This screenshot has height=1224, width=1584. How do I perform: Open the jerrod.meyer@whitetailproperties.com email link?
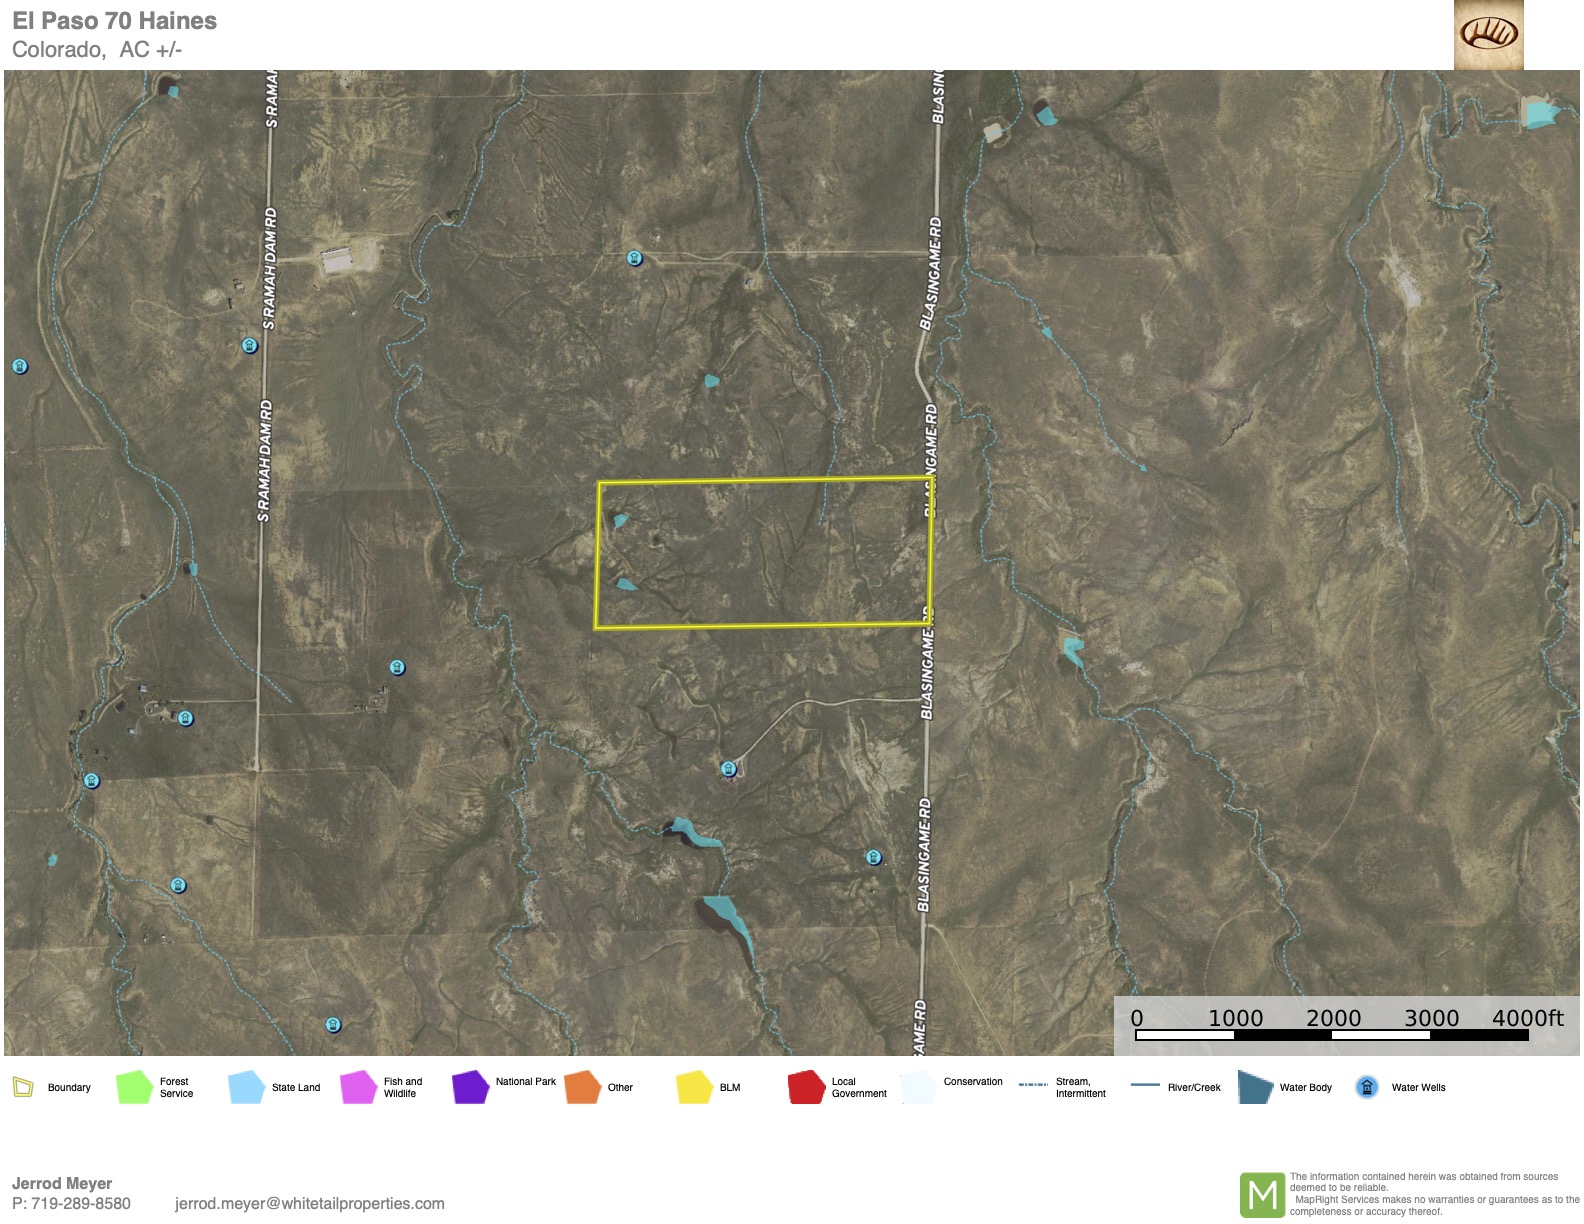point(309,1203)
